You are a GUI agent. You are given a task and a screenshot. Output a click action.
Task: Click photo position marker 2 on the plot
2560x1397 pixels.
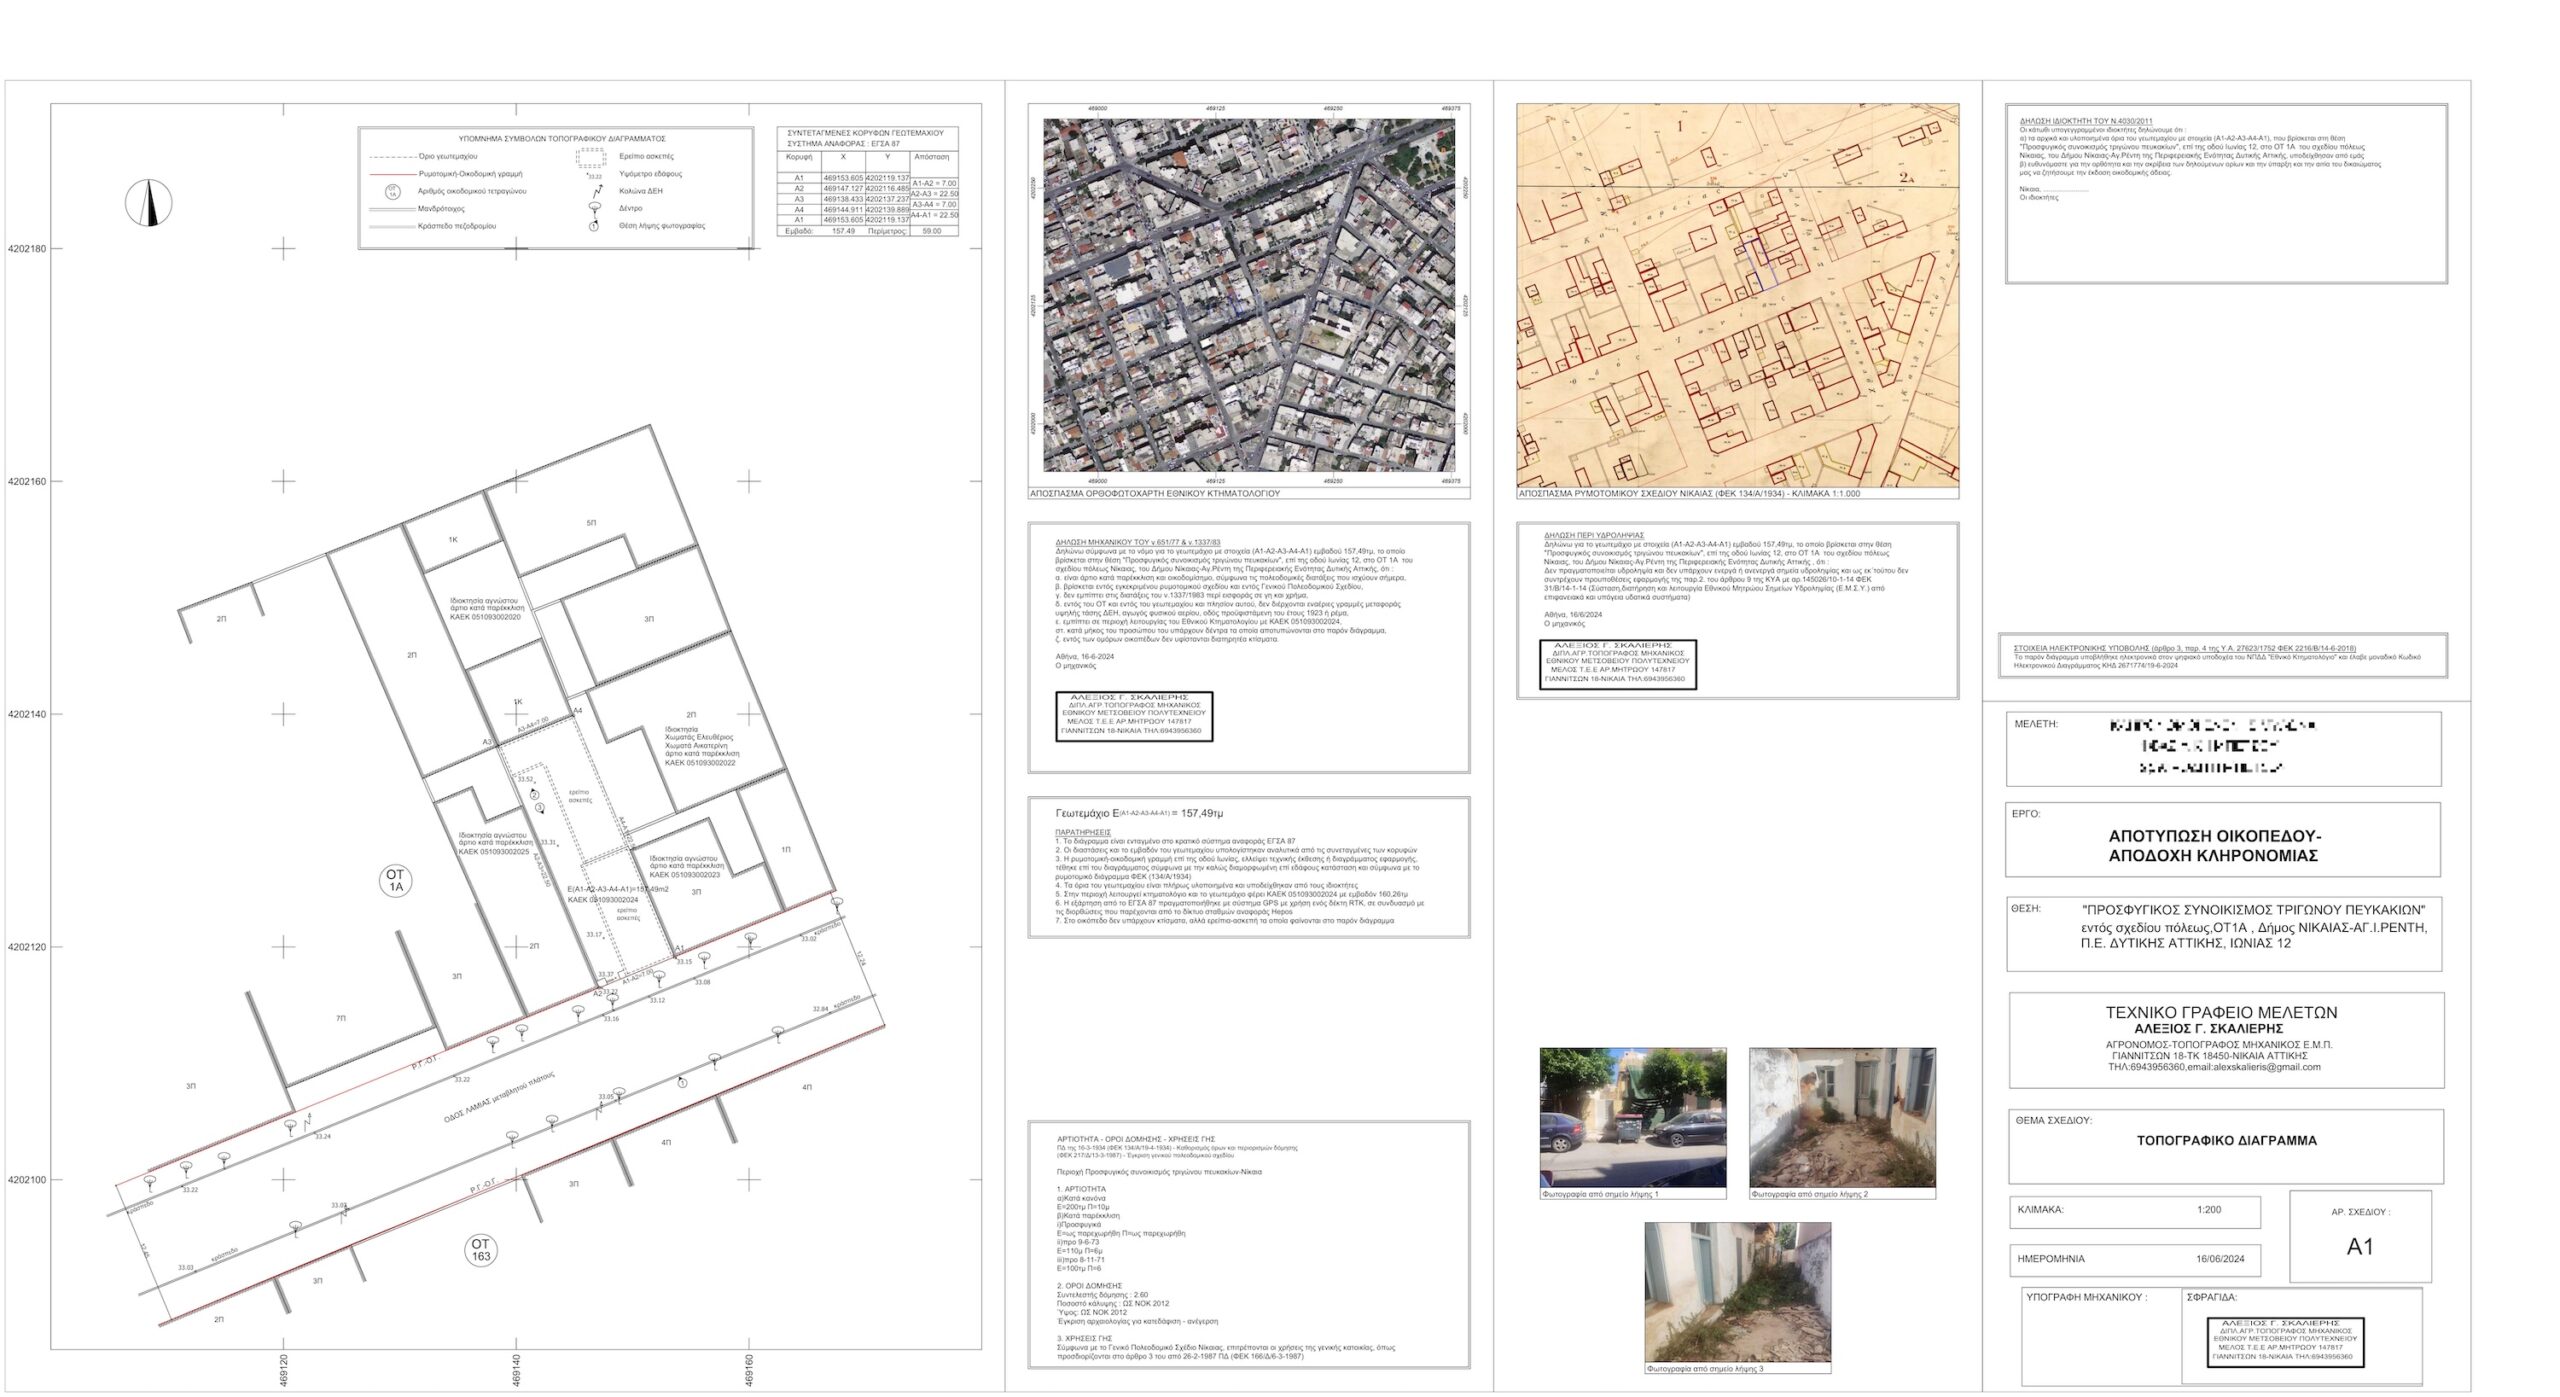point(534,795)
